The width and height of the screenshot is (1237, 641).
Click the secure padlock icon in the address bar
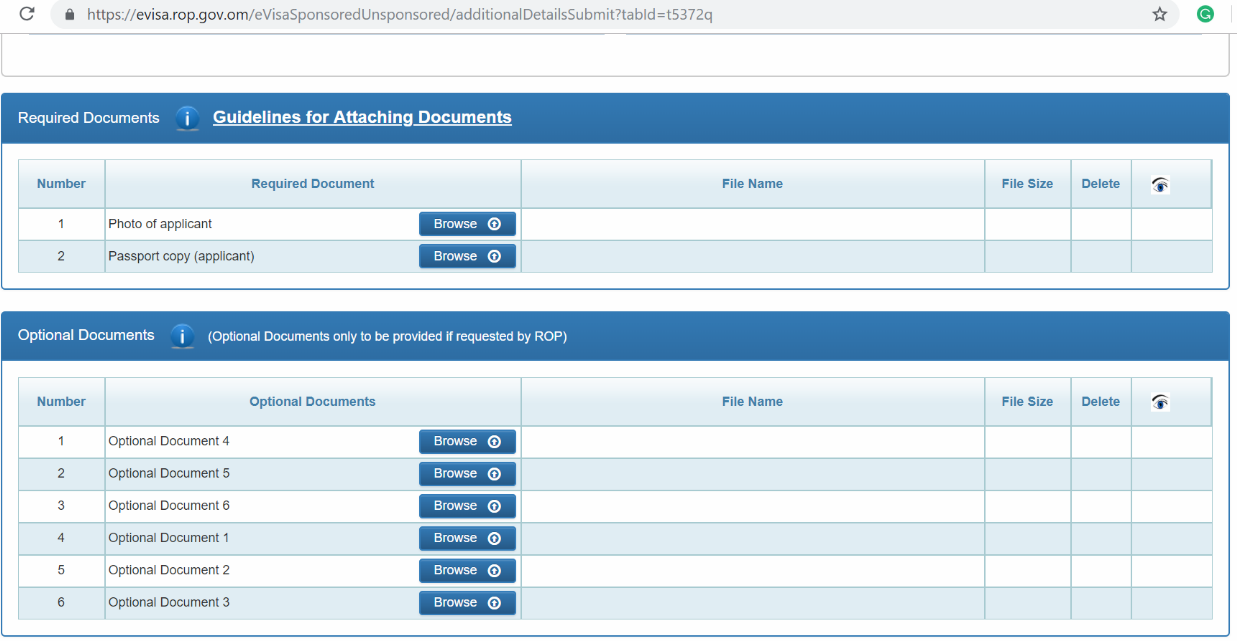[69, 15]
